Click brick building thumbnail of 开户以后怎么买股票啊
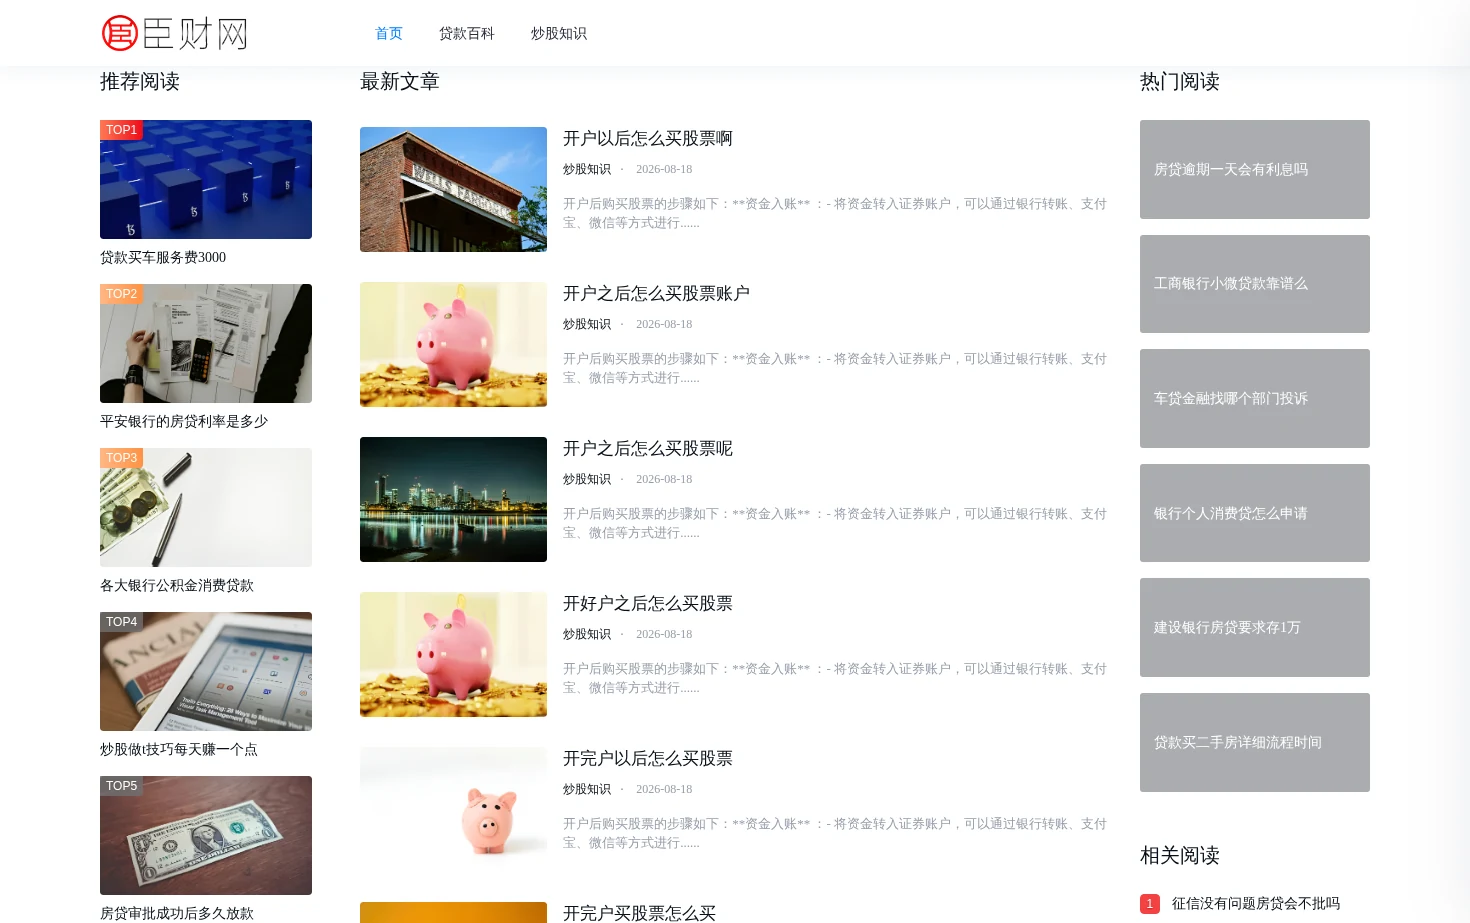This screenshot has width=1470, height=923. coord(453,189)
